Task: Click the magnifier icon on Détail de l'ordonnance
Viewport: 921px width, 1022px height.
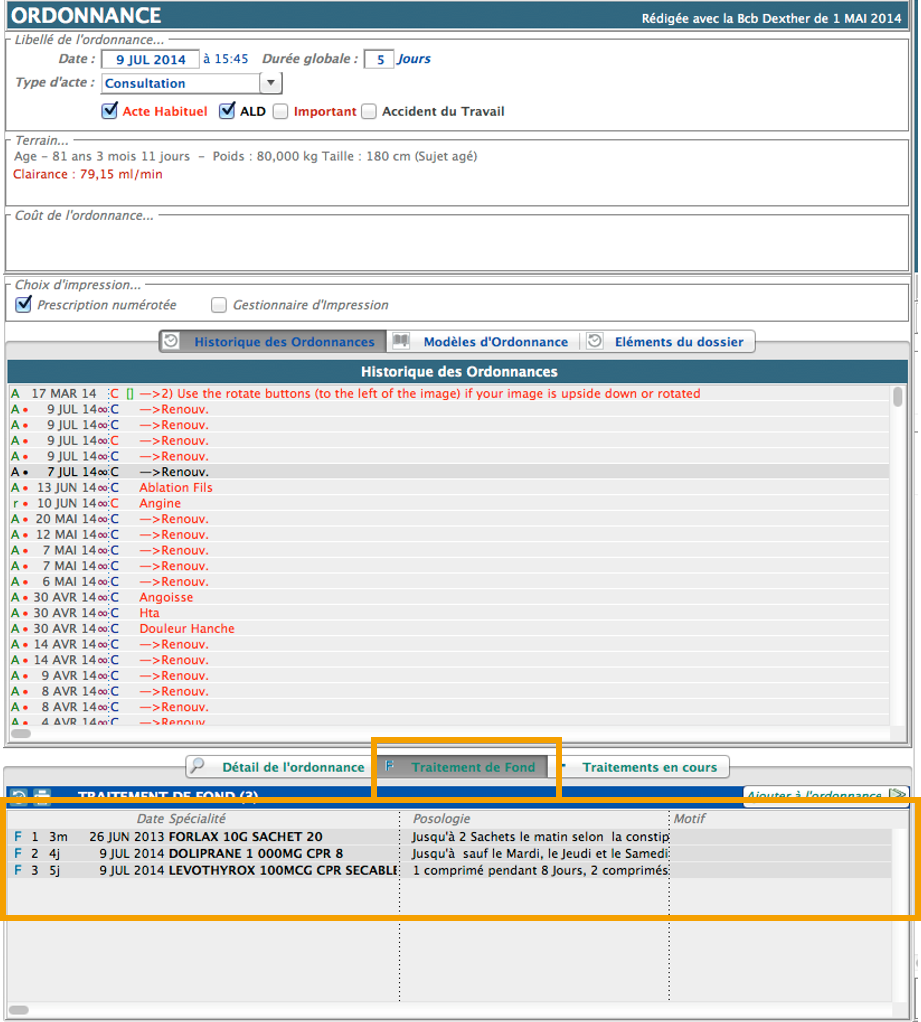Action: tap(198, 767)
